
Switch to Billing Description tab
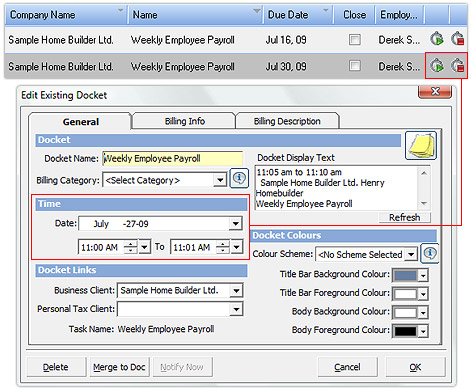pos(287,121)
